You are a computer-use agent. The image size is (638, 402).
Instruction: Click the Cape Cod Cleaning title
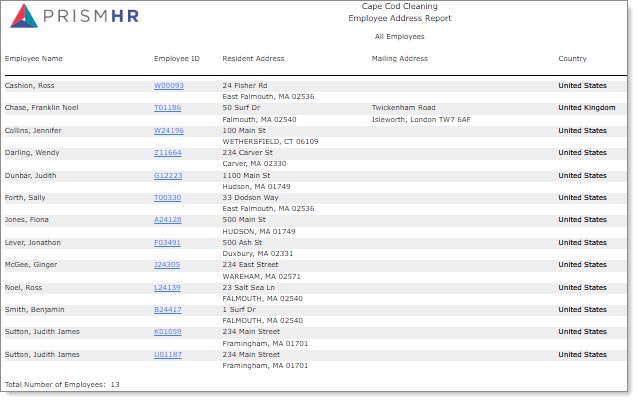pyautogui.click(x=400, y=7)
